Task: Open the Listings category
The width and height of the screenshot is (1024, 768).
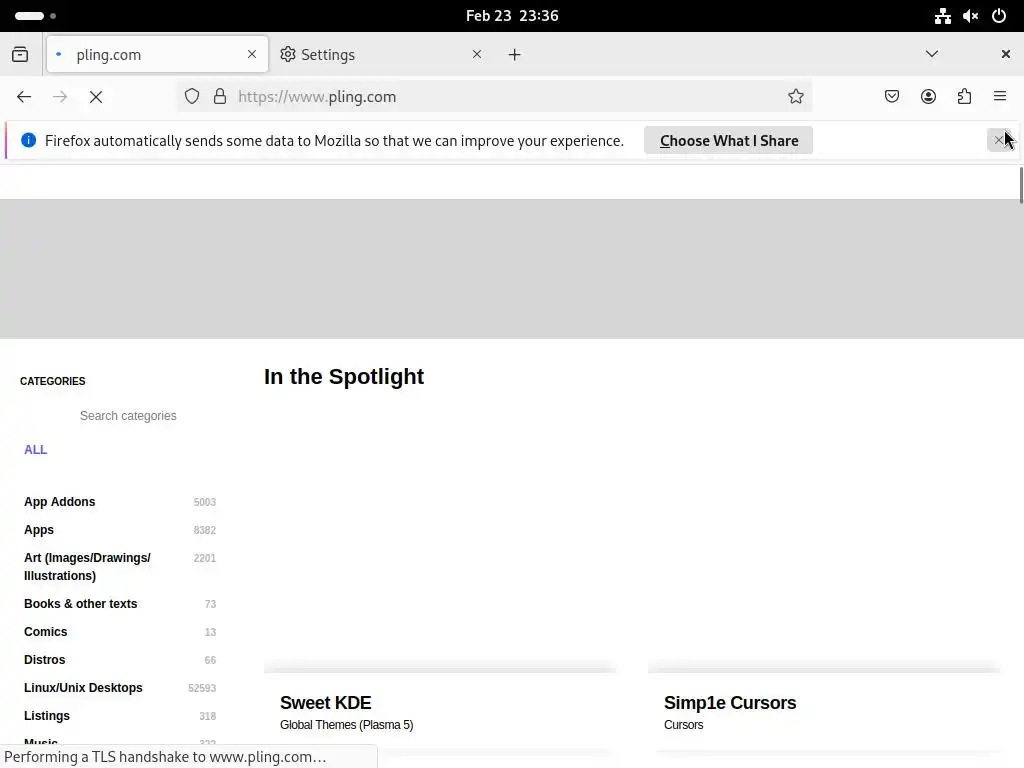Action: click(46, 716)
